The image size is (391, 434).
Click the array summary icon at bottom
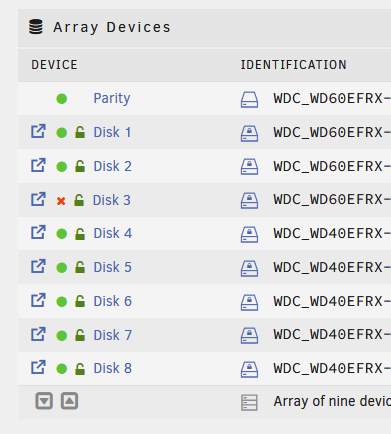(249, 402)
